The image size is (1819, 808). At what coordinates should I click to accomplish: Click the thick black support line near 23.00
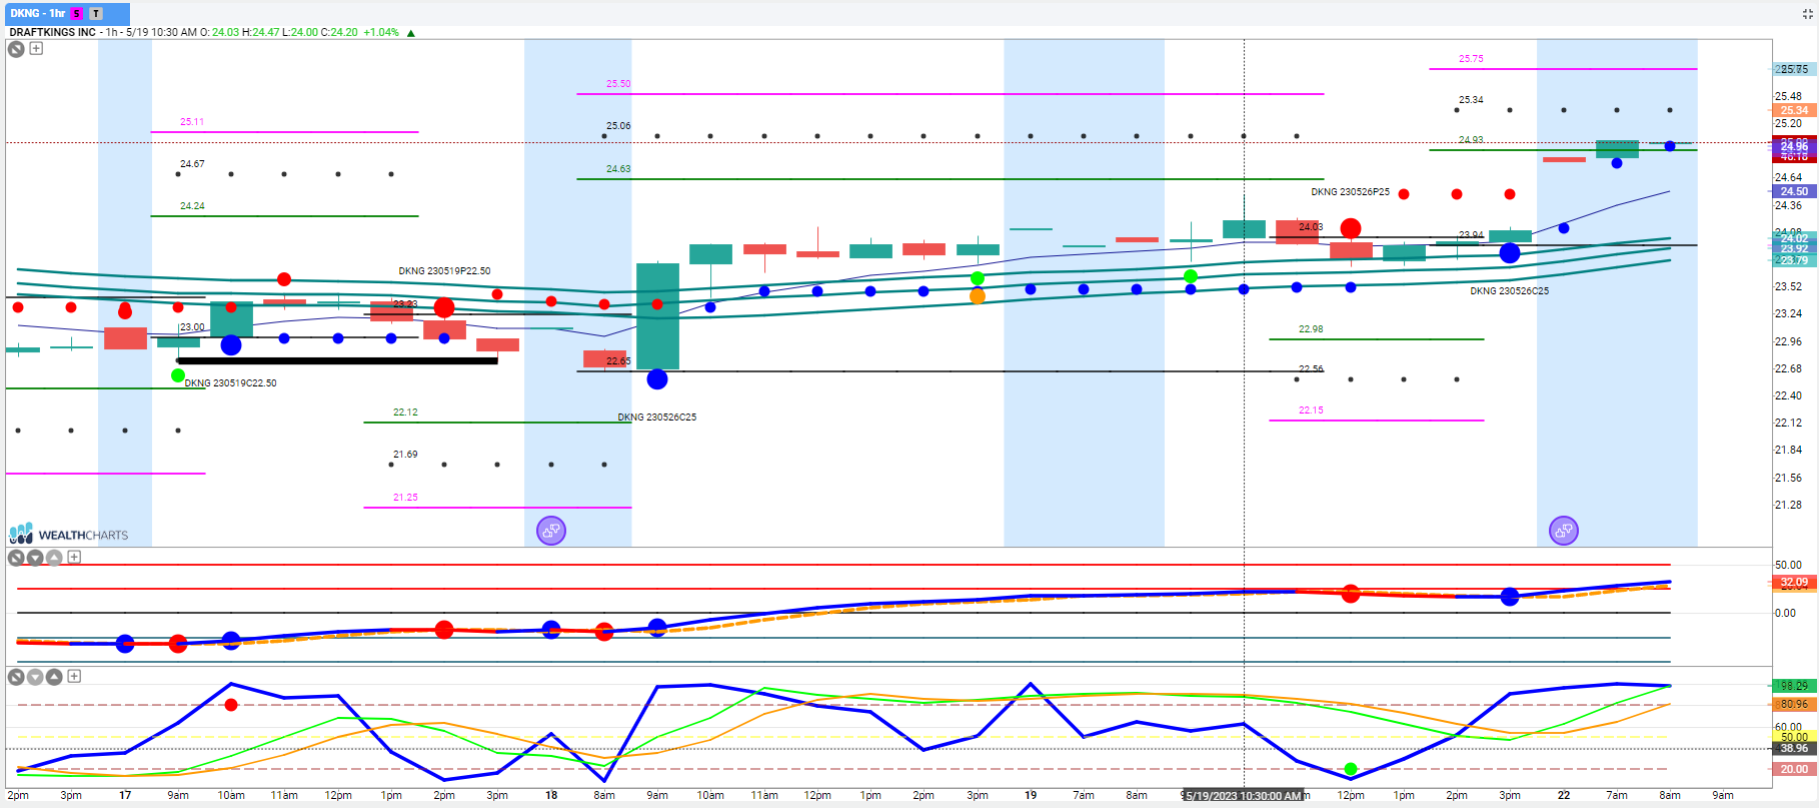tap(337, 361)
